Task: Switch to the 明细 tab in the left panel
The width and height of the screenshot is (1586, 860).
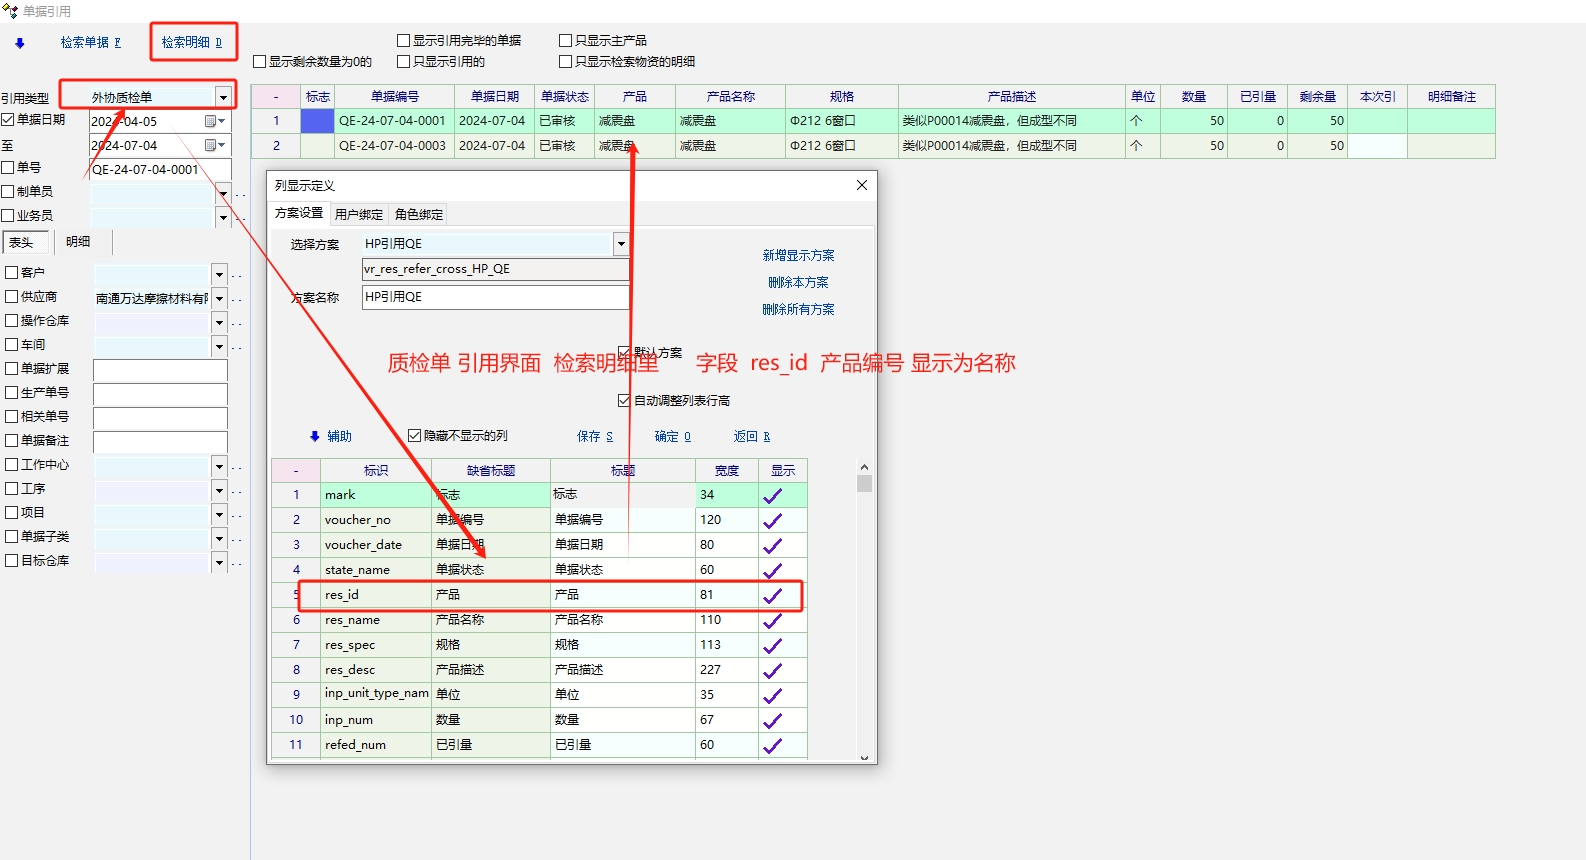Action: [78, 242]
